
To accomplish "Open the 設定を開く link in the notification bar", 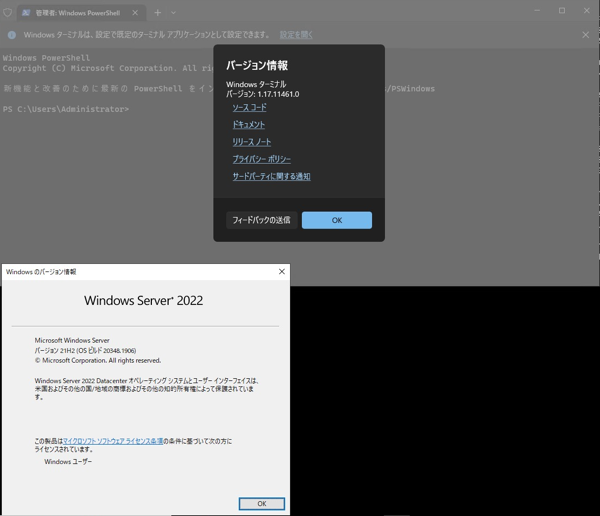I will click(x=296, y=35).
